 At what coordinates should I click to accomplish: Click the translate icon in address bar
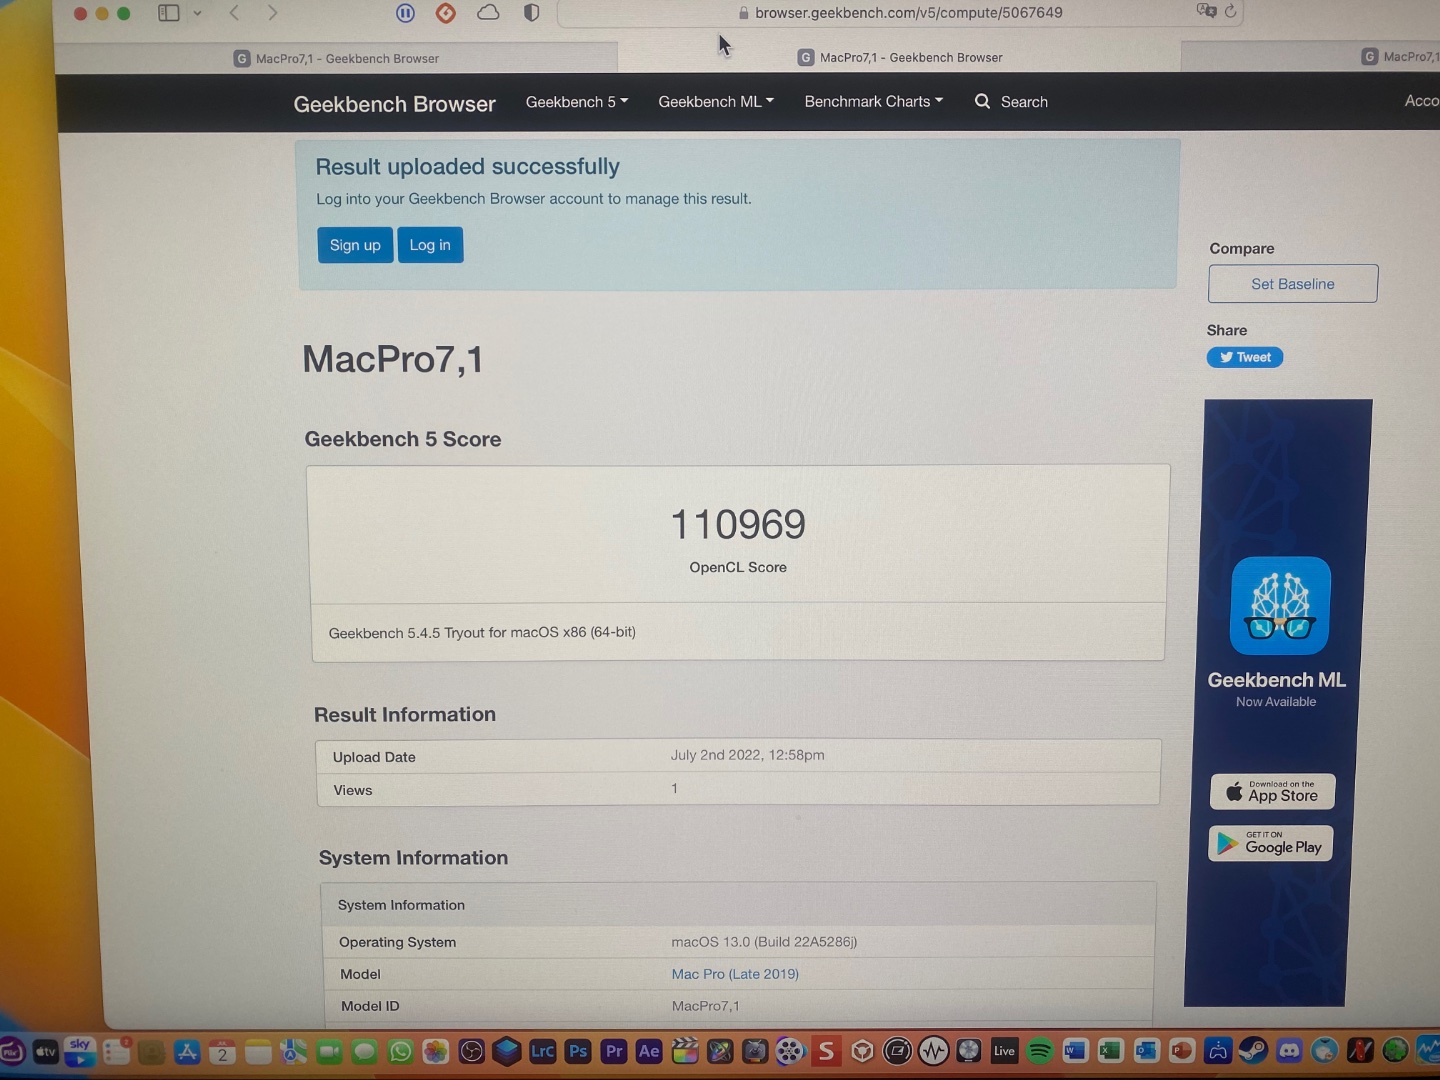(x=1206, y=11)
